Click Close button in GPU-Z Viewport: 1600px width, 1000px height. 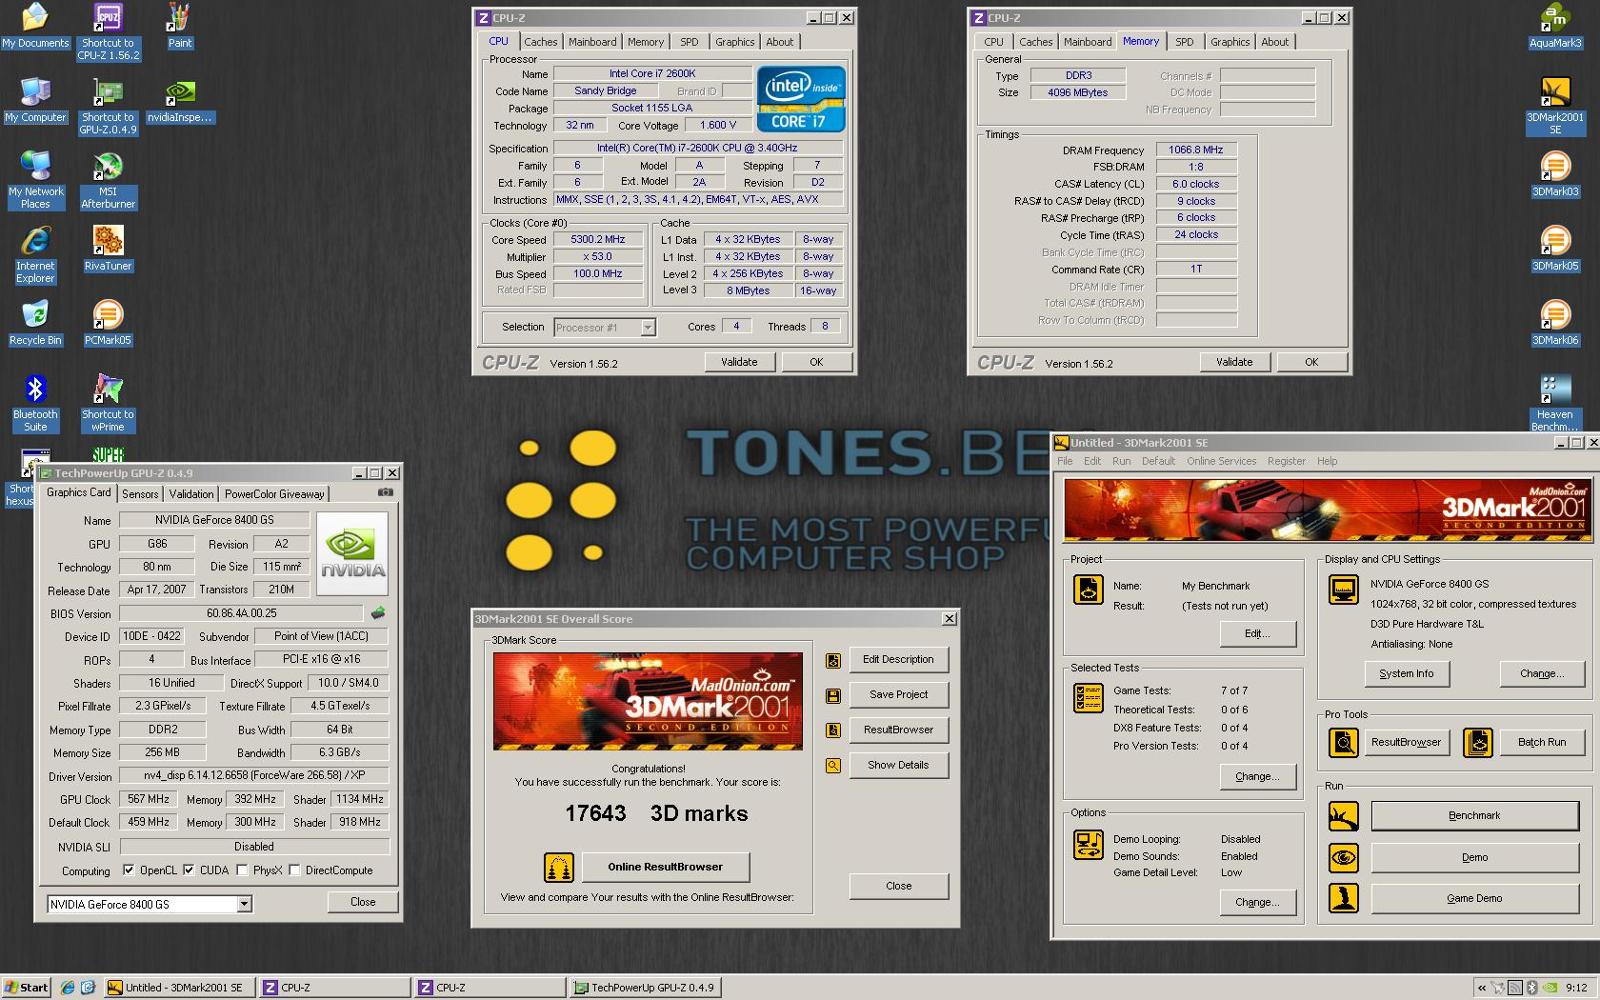(363, 902)
